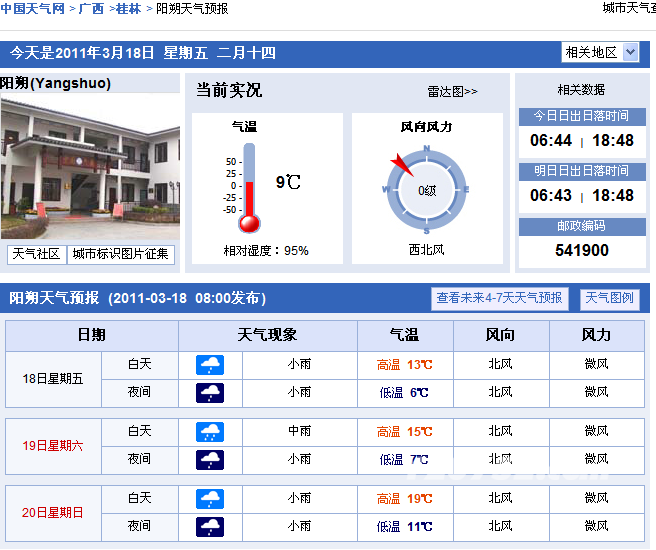Viewport: 656px width, 550px height.
Task: Click the 19th nighttime rain icon
Action: [210, 459]
